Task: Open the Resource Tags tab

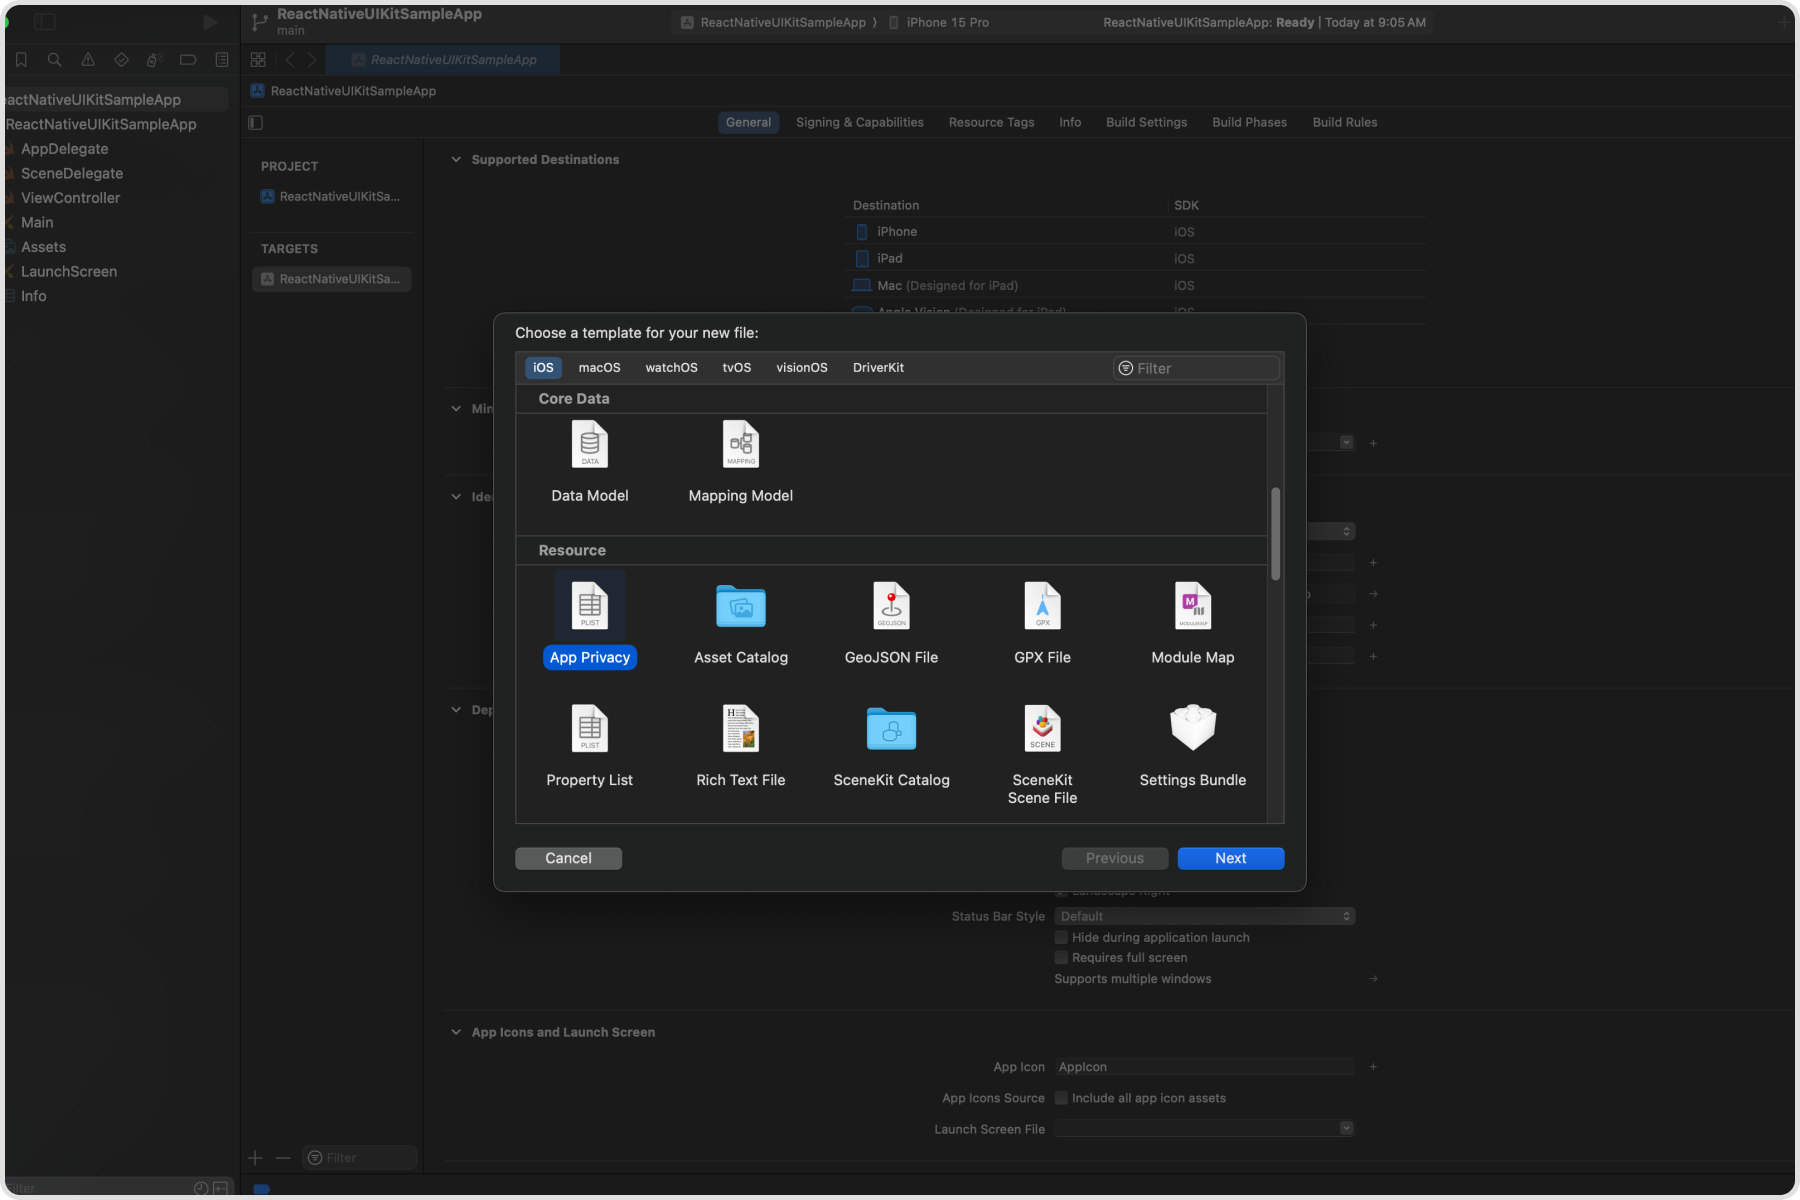Action: pyautogui.click(x=992, y=122)
